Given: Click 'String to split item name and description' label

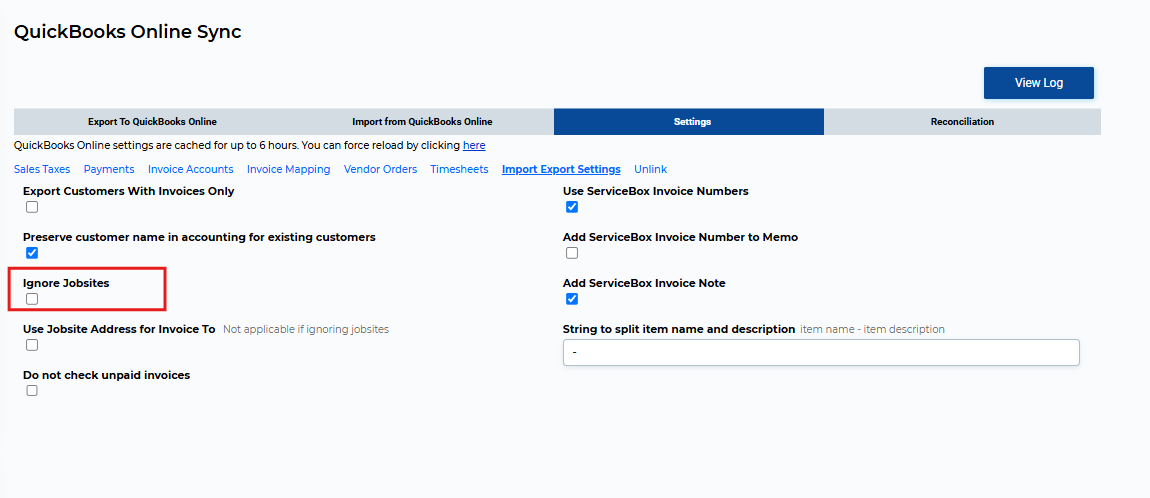Looking at the screenshot, I should pos(679,329).
